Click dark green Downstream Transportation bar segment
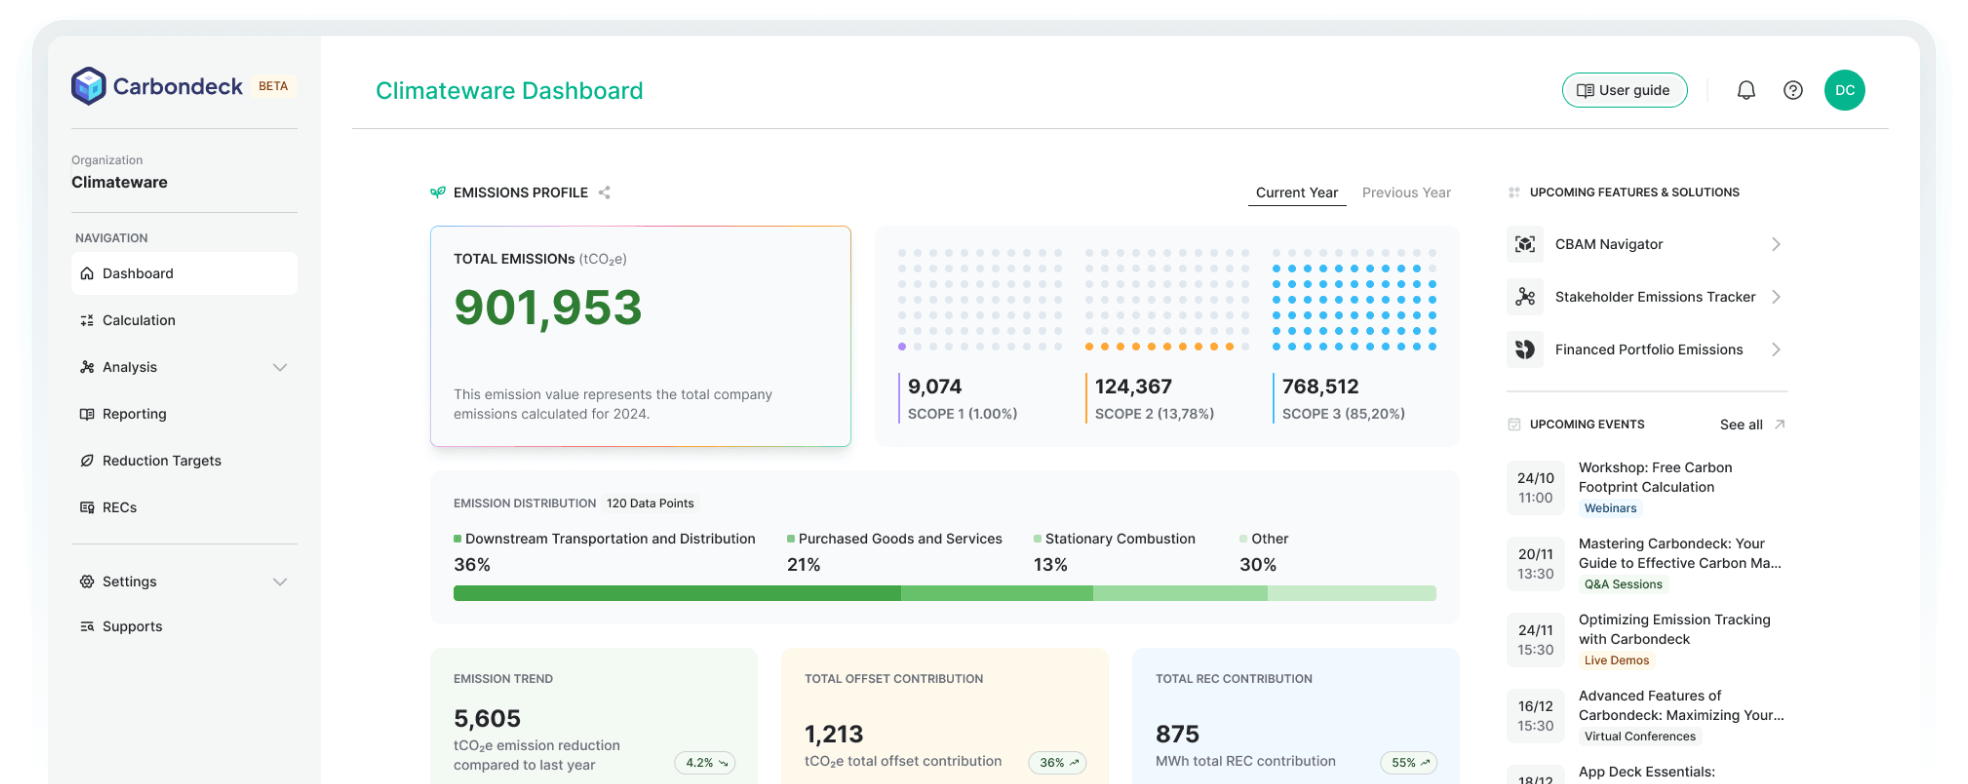 pos(677,593)
